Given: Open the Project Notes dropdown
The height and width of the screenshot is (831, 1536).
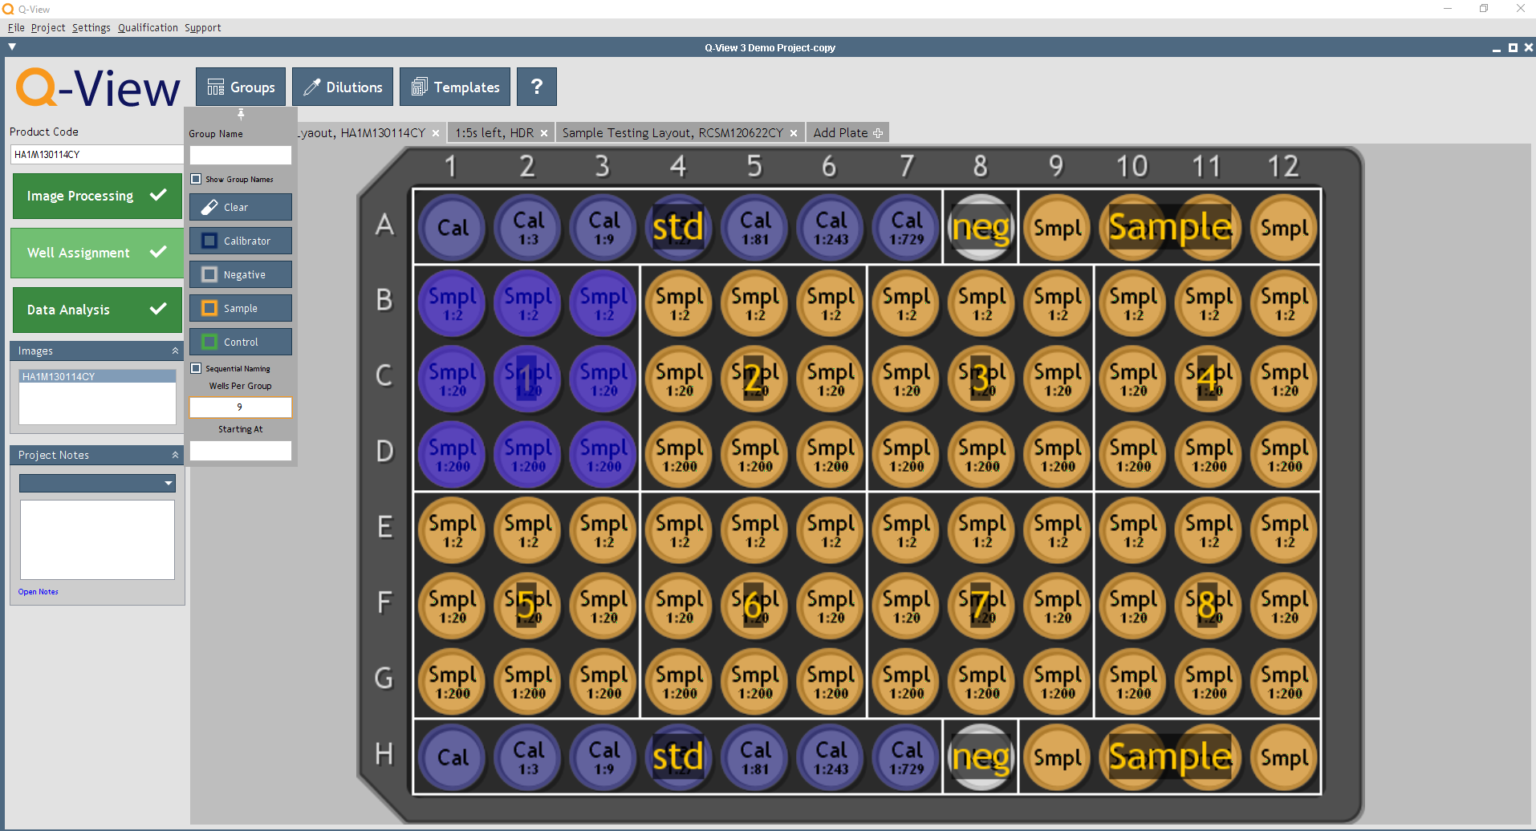Looking at the screenshot, I should (x=168, y=483).
